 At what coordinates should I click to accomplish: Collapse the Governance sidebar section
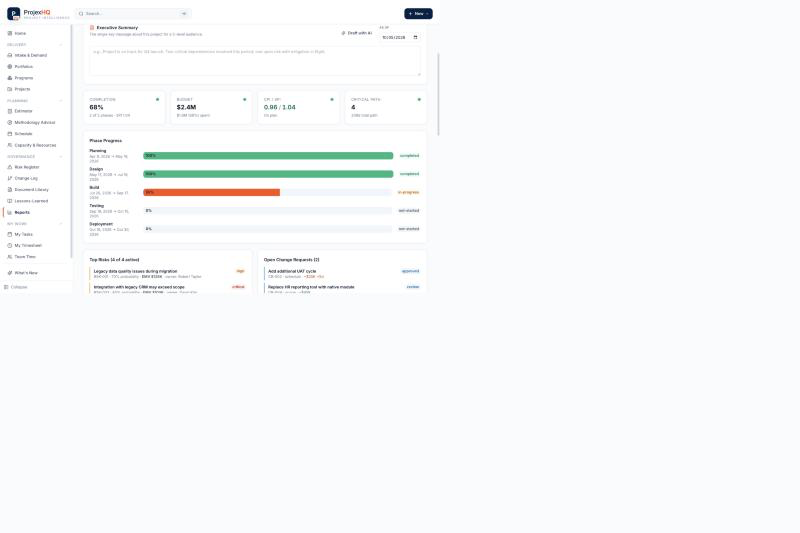point(61,157)
